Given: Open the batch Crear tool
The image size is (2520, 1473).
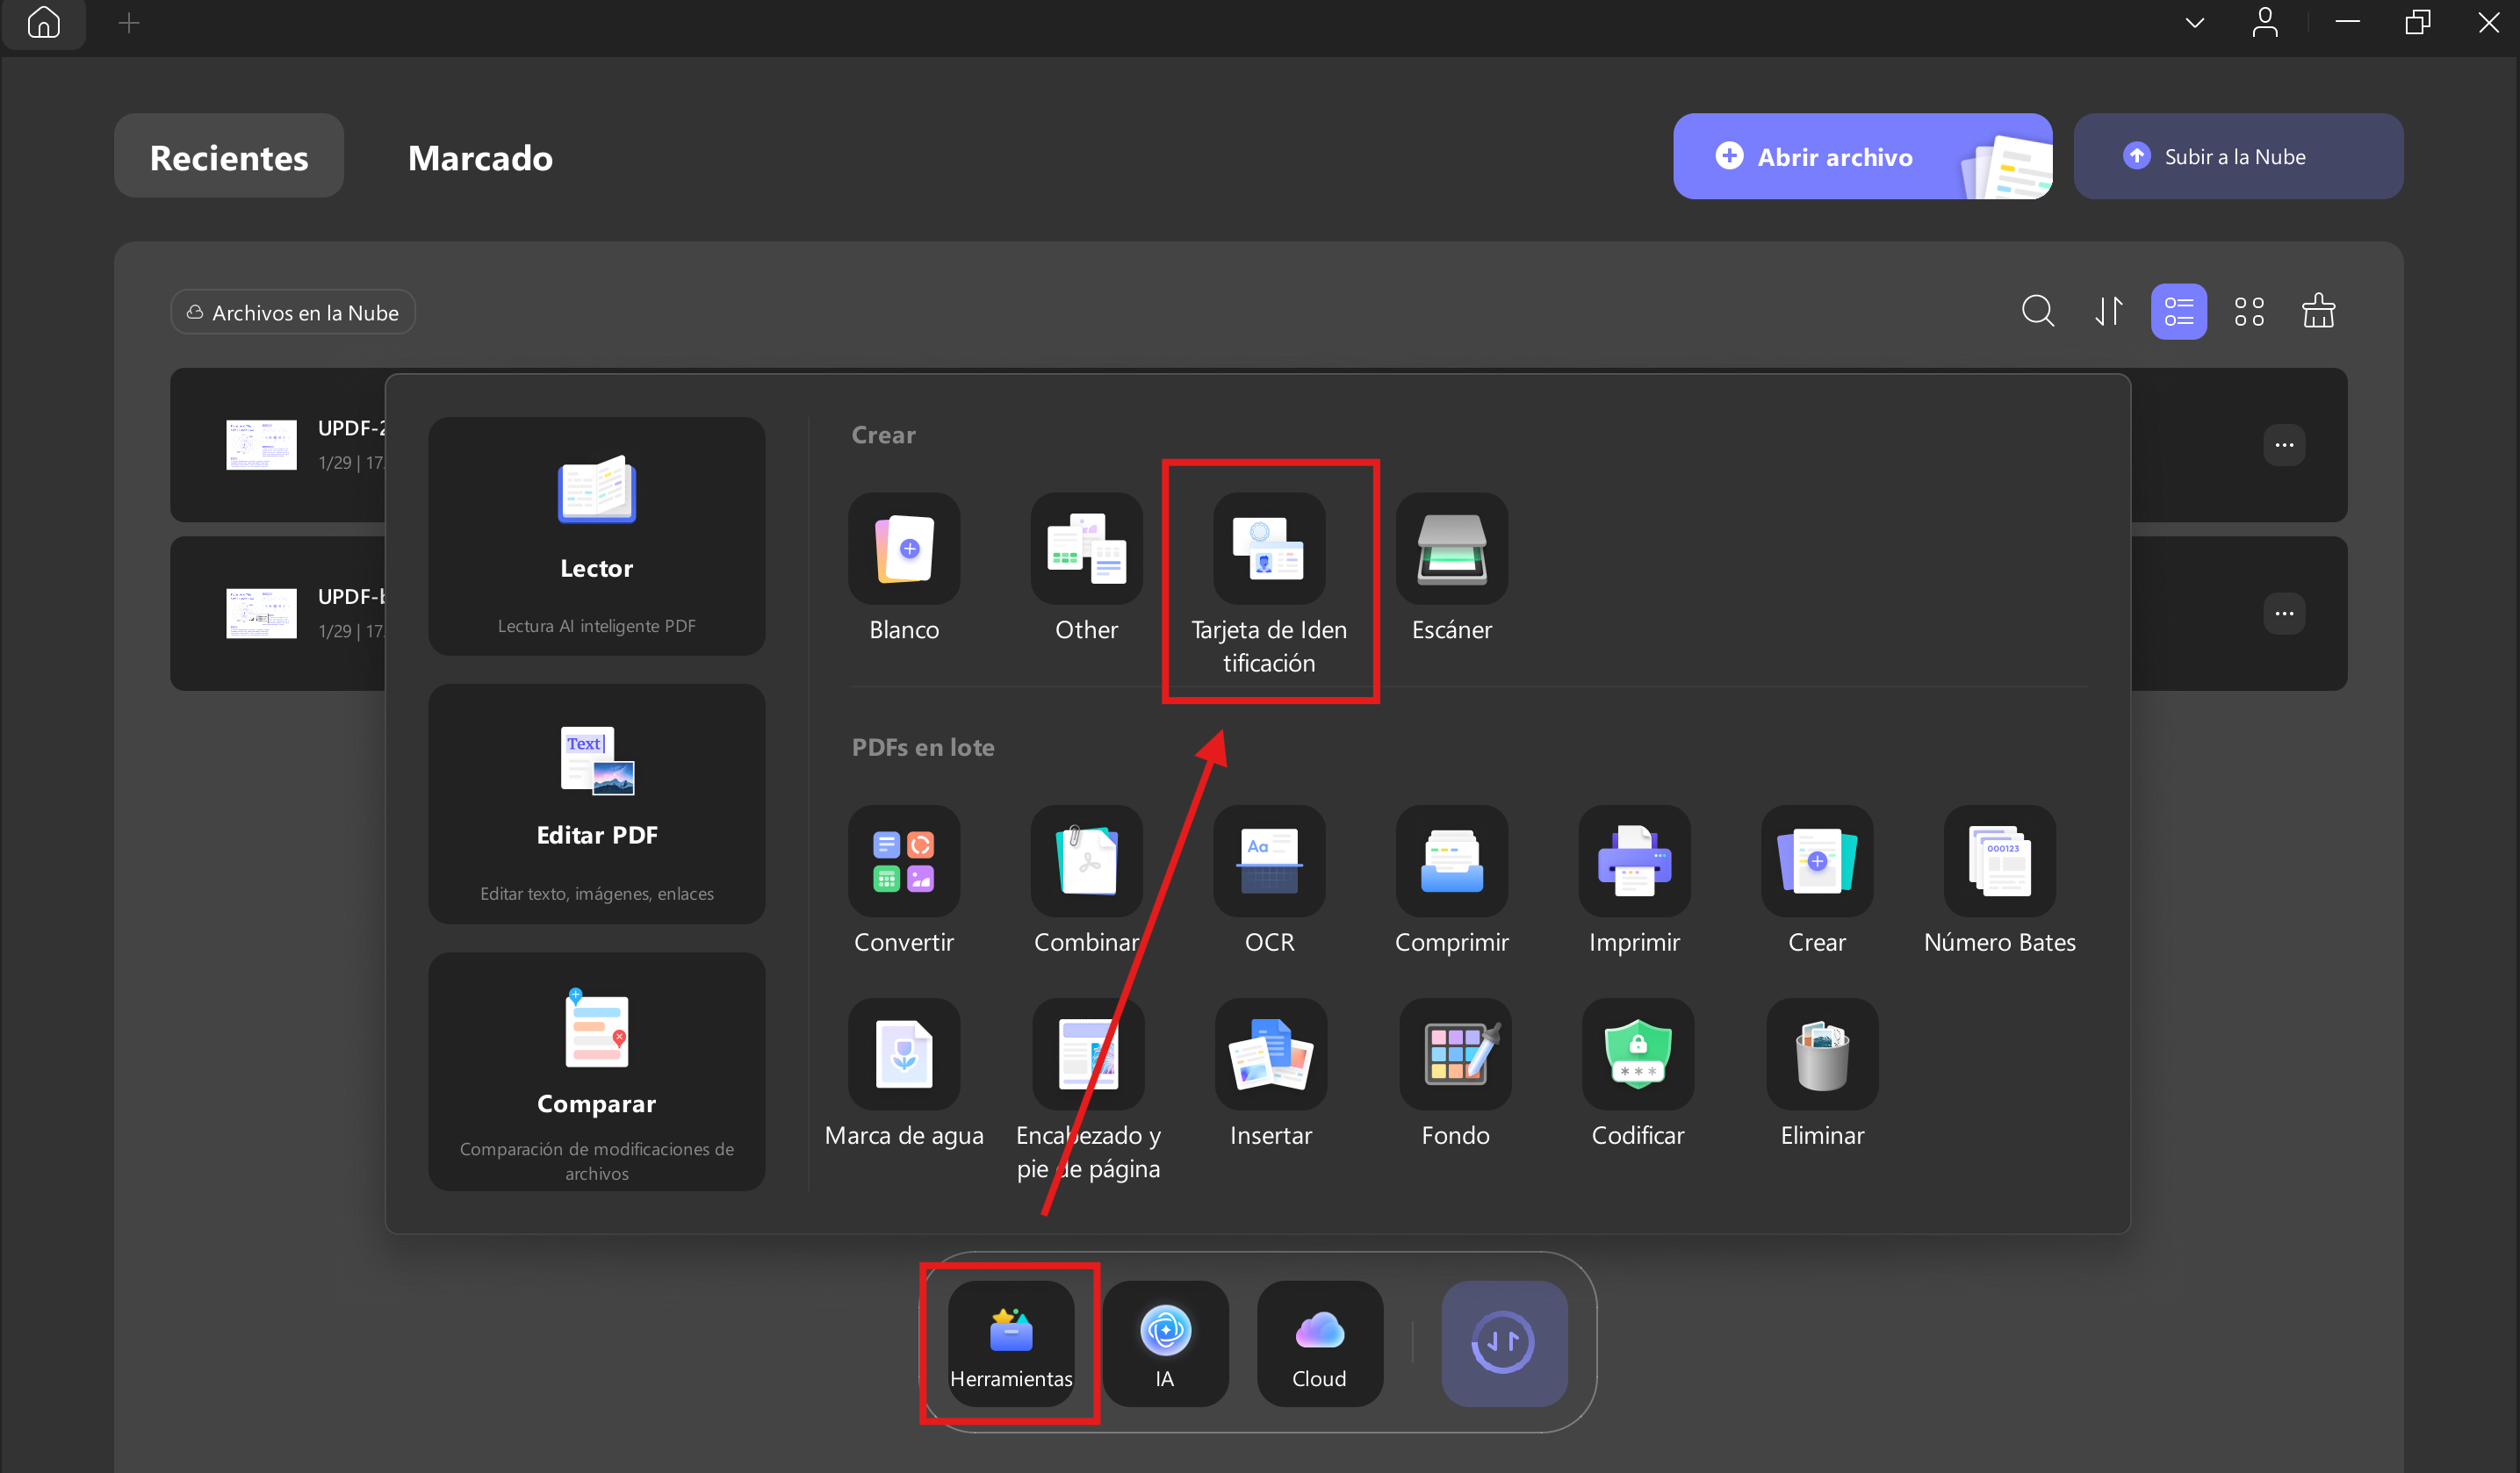Looking at the screenshot, I should click(1816, 861).
